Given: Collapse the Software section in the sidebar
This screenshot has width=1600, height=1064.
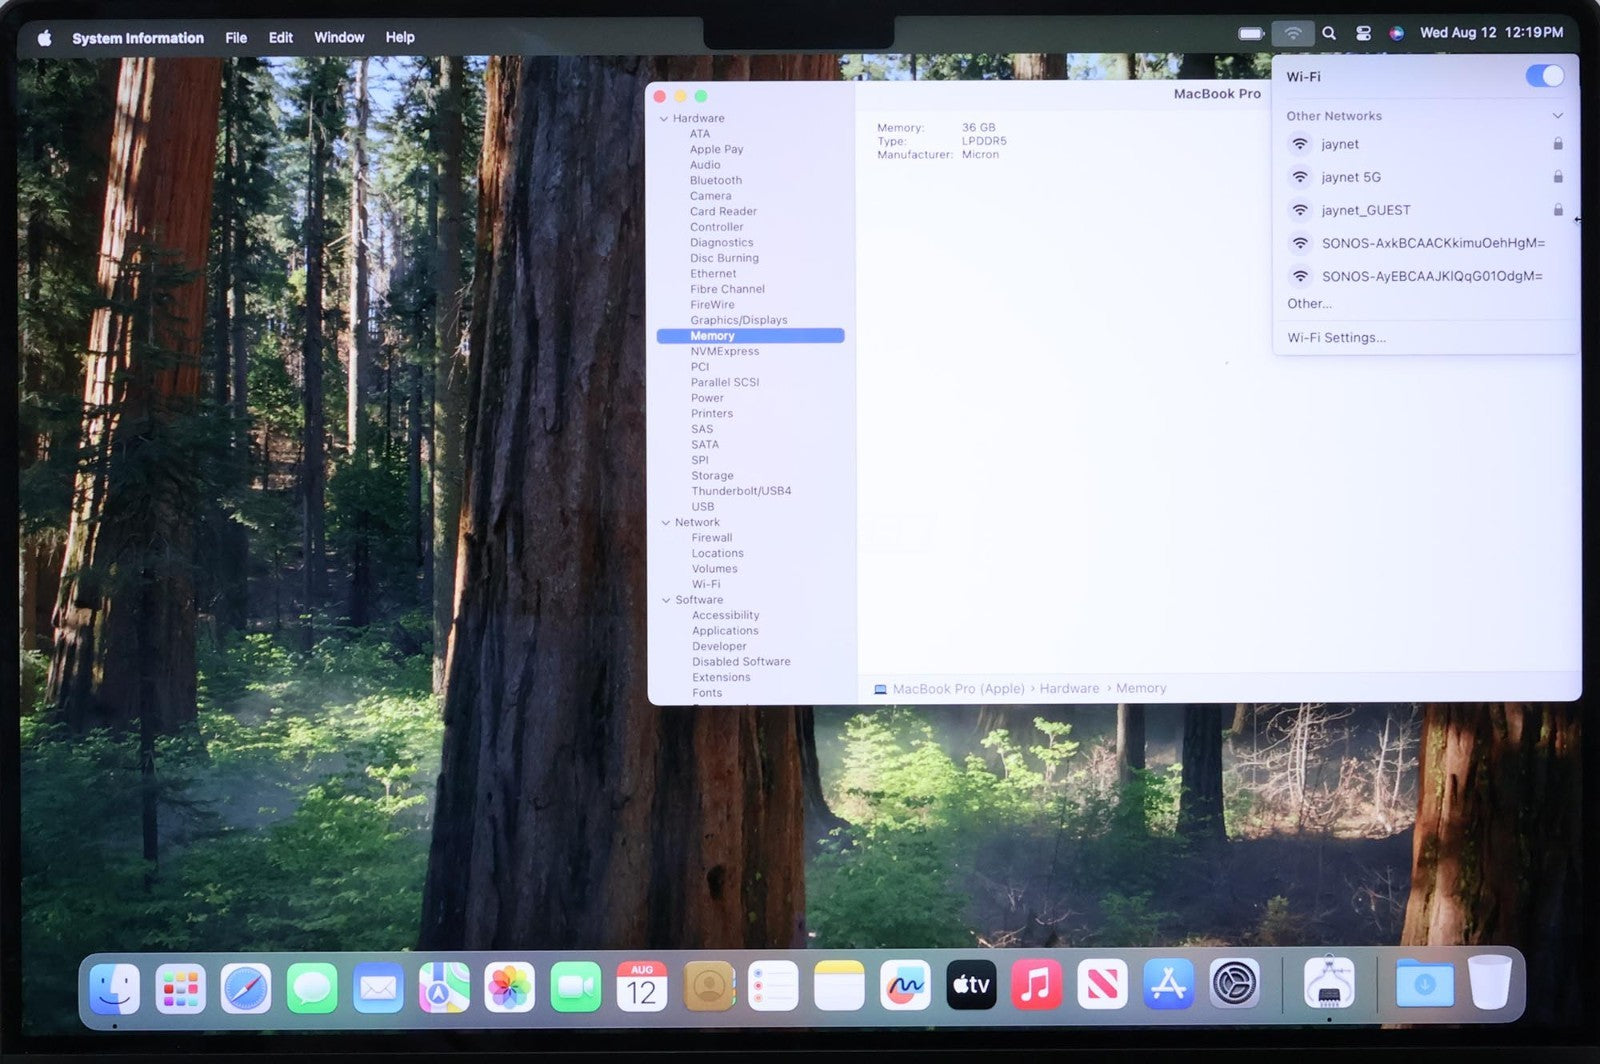Looking at the screenshot, I should click(x=666, y=600).
